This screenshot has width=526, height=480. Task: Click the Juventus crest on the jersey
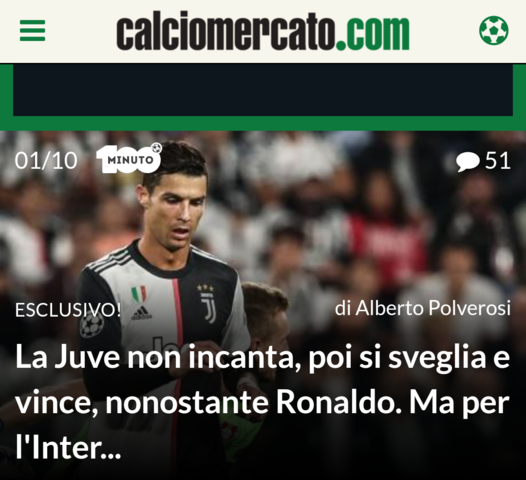(207, 304)
